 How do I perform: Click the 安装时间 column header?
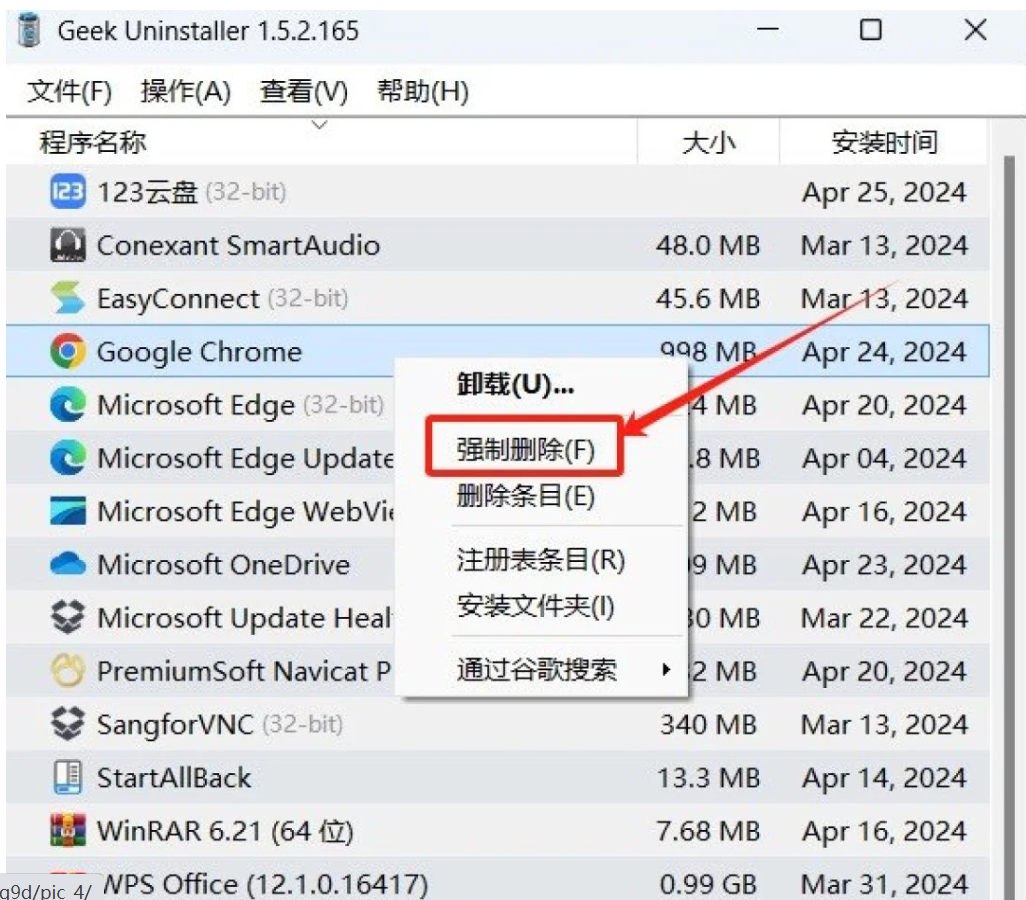[x=886, y=142]
